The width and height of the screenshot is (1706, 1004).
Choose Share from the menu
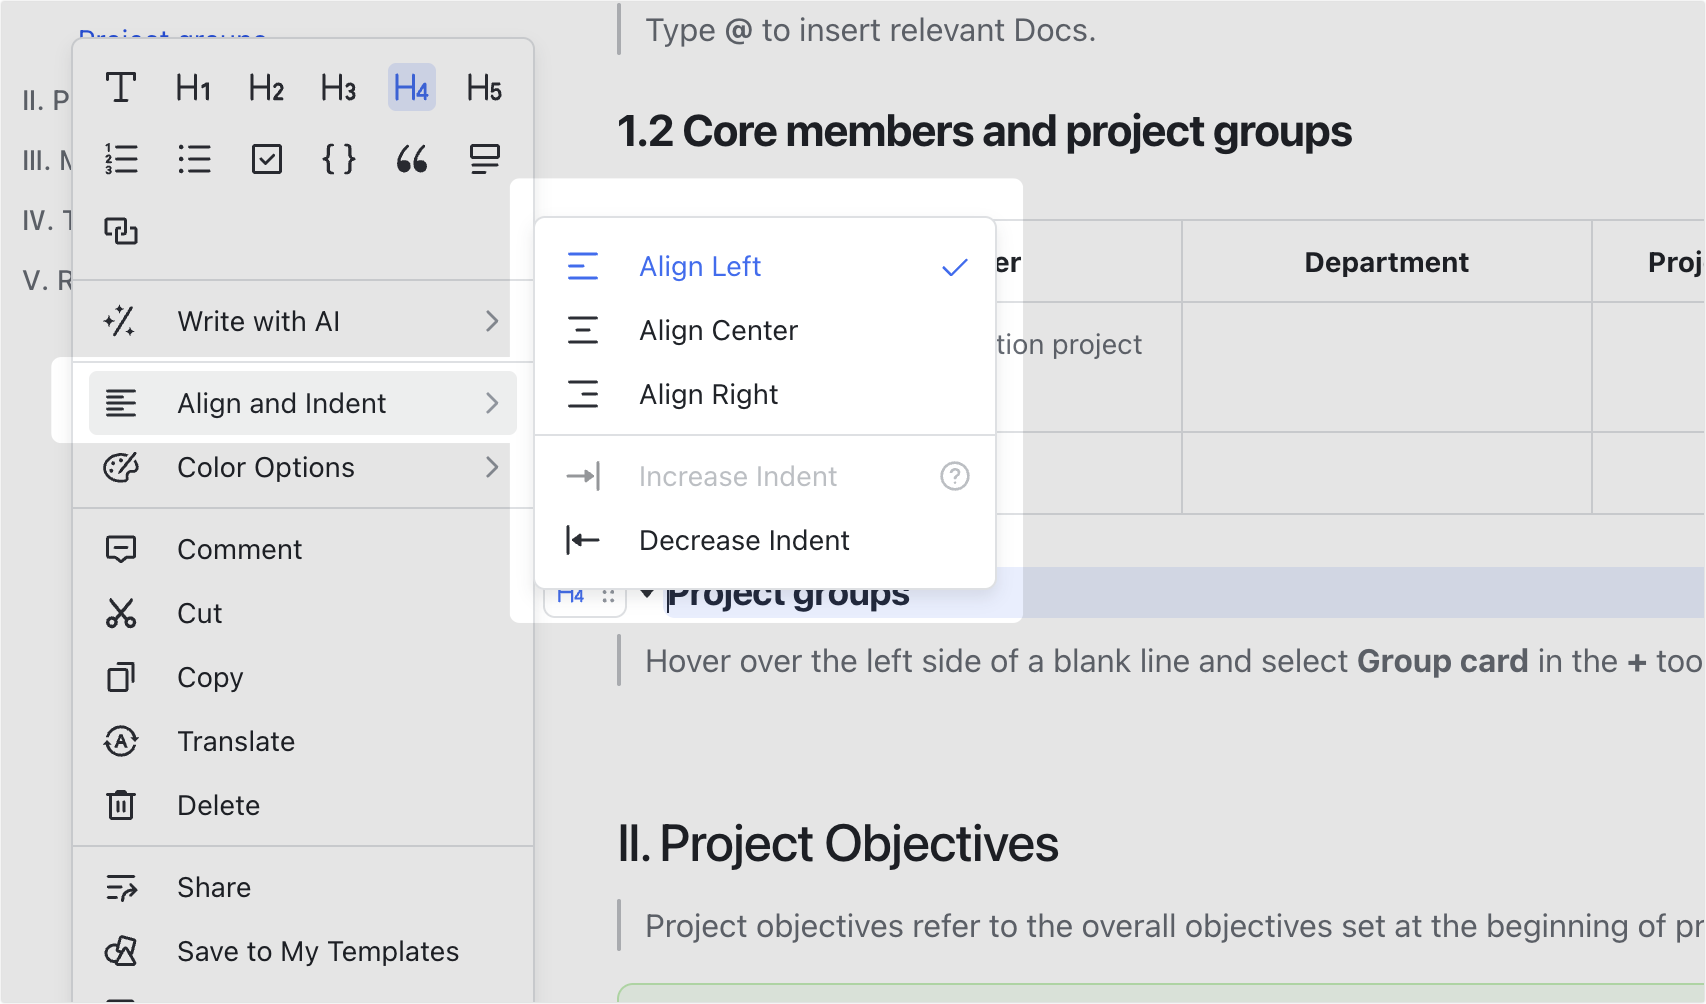tap(302, 887)
